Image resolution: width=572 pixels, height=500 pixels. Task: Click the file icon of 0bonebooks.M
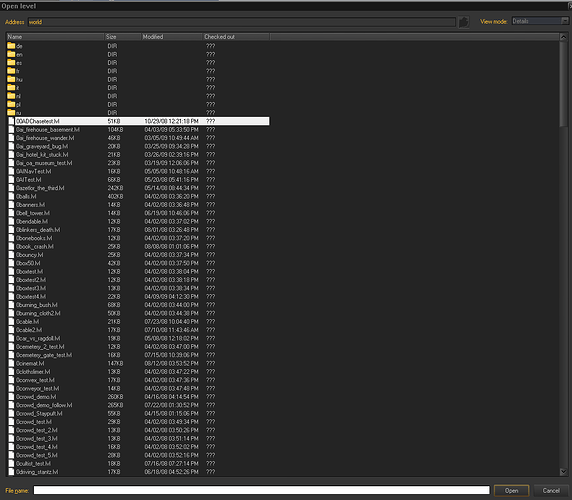[x=11, y=238]
